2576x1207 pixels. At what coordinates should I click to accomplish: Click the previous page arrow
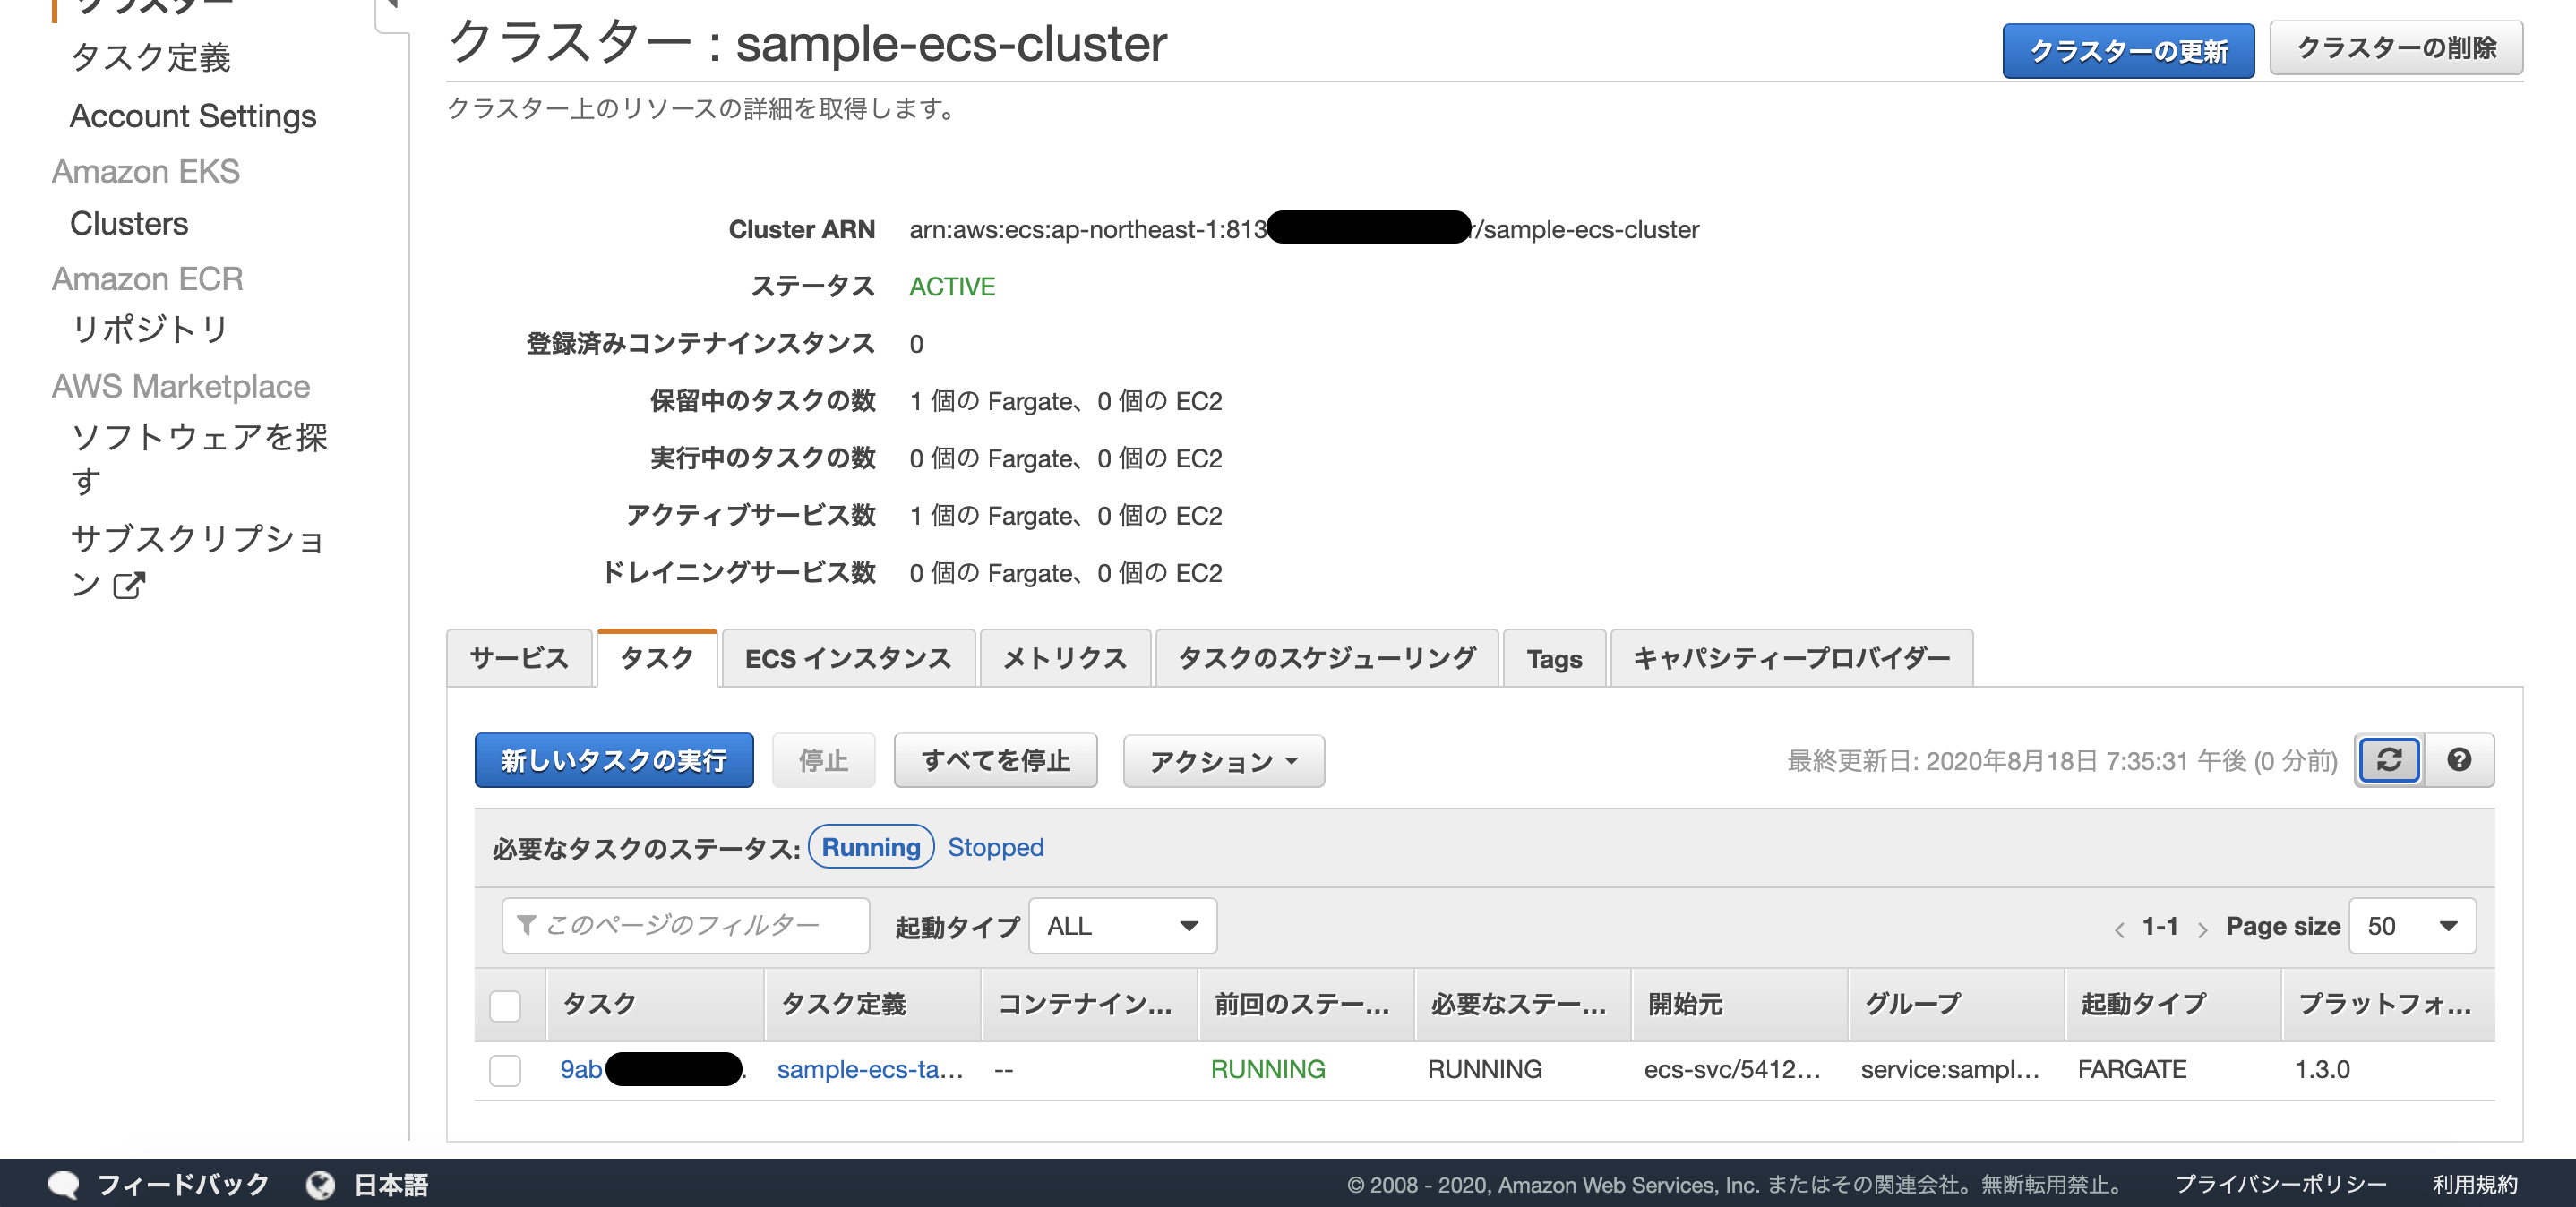click(x=2120, y=928)
